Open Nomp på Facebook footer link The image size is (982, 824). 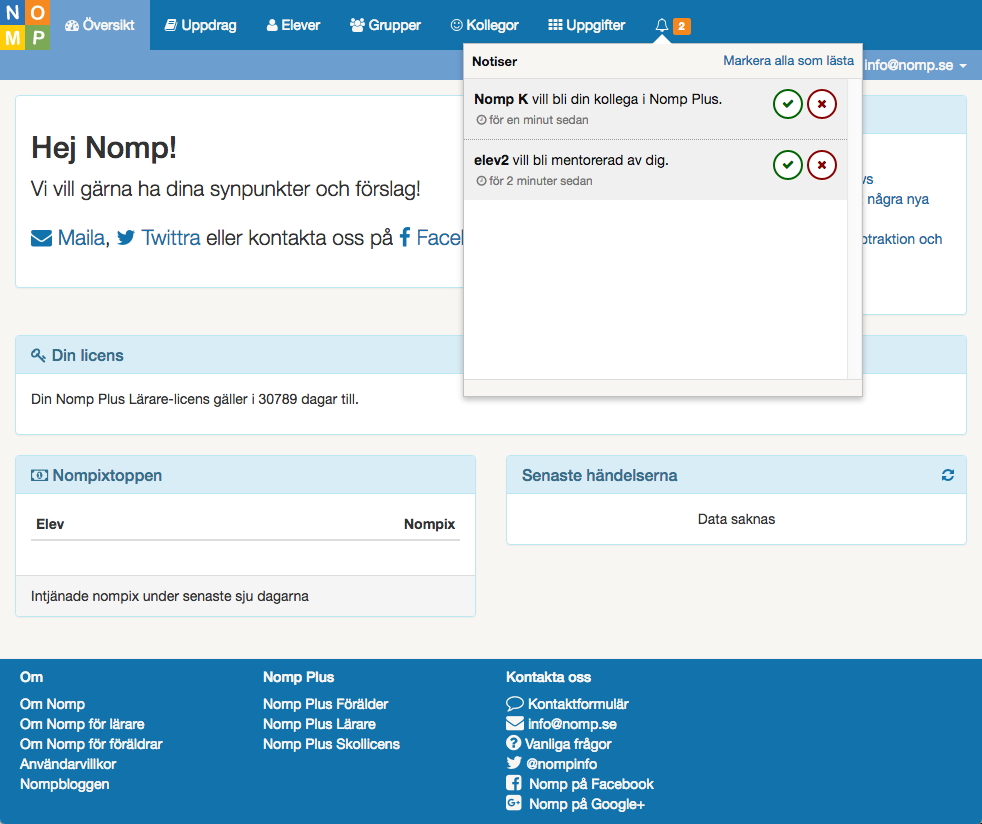(580, 784)
